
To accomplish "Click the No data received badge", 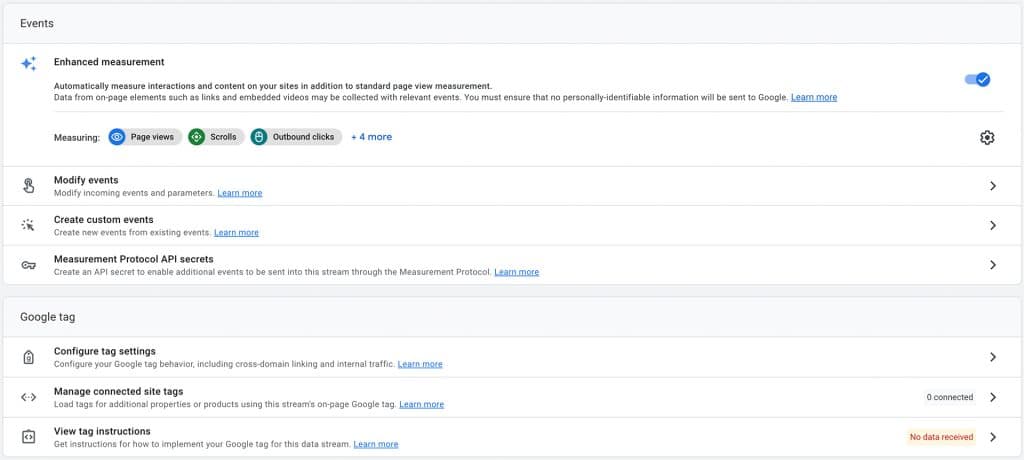I will (x=941, y=436).
